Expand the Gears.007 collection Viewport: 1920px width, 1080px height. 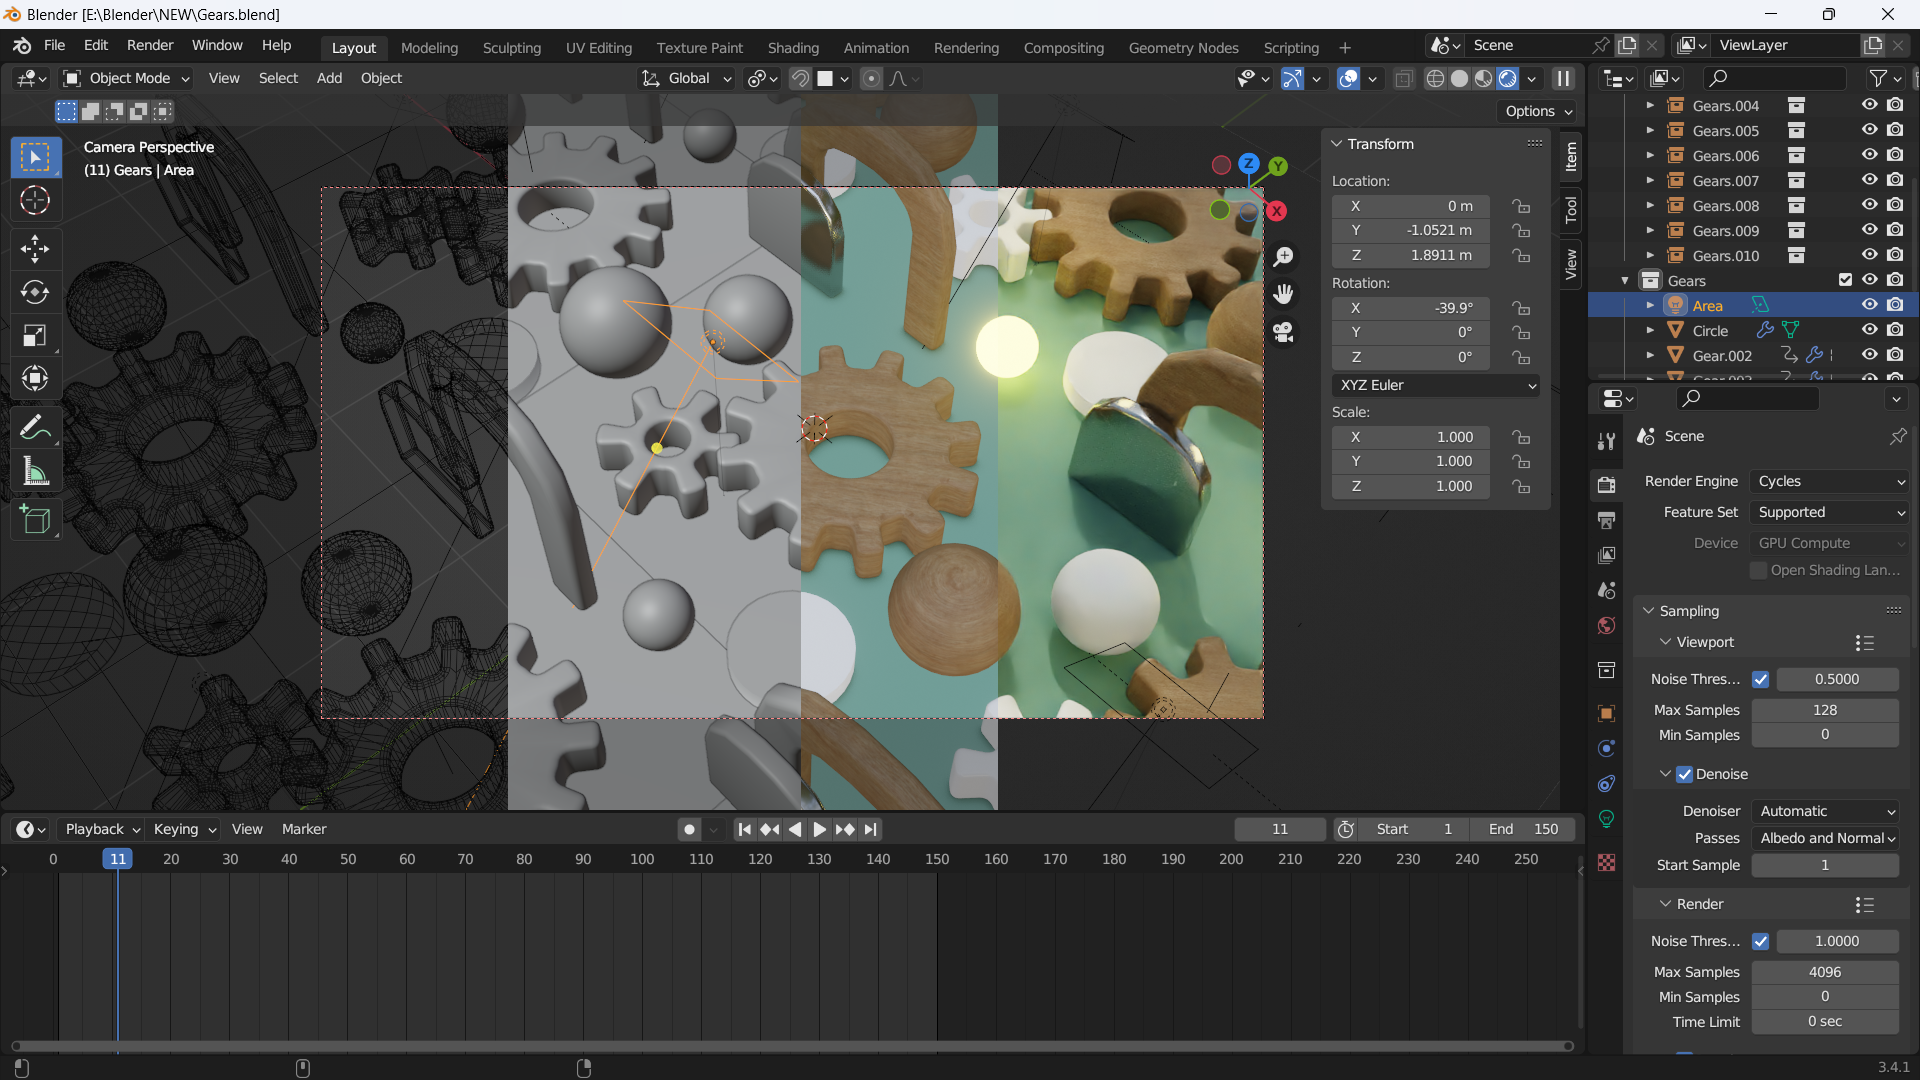tap(1650, 180)
